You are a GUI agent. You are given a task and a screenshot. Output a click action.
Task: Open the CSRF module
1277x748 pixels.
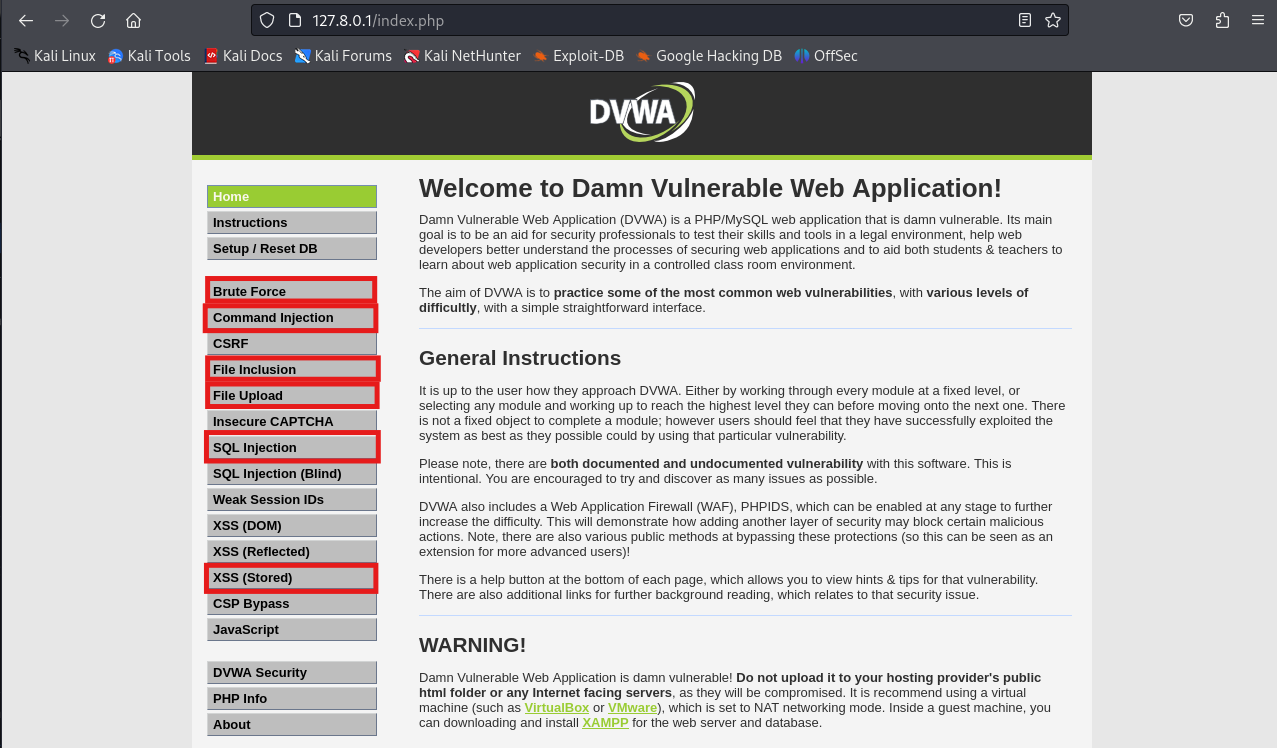pyautogui.click(x=292, y=344)
